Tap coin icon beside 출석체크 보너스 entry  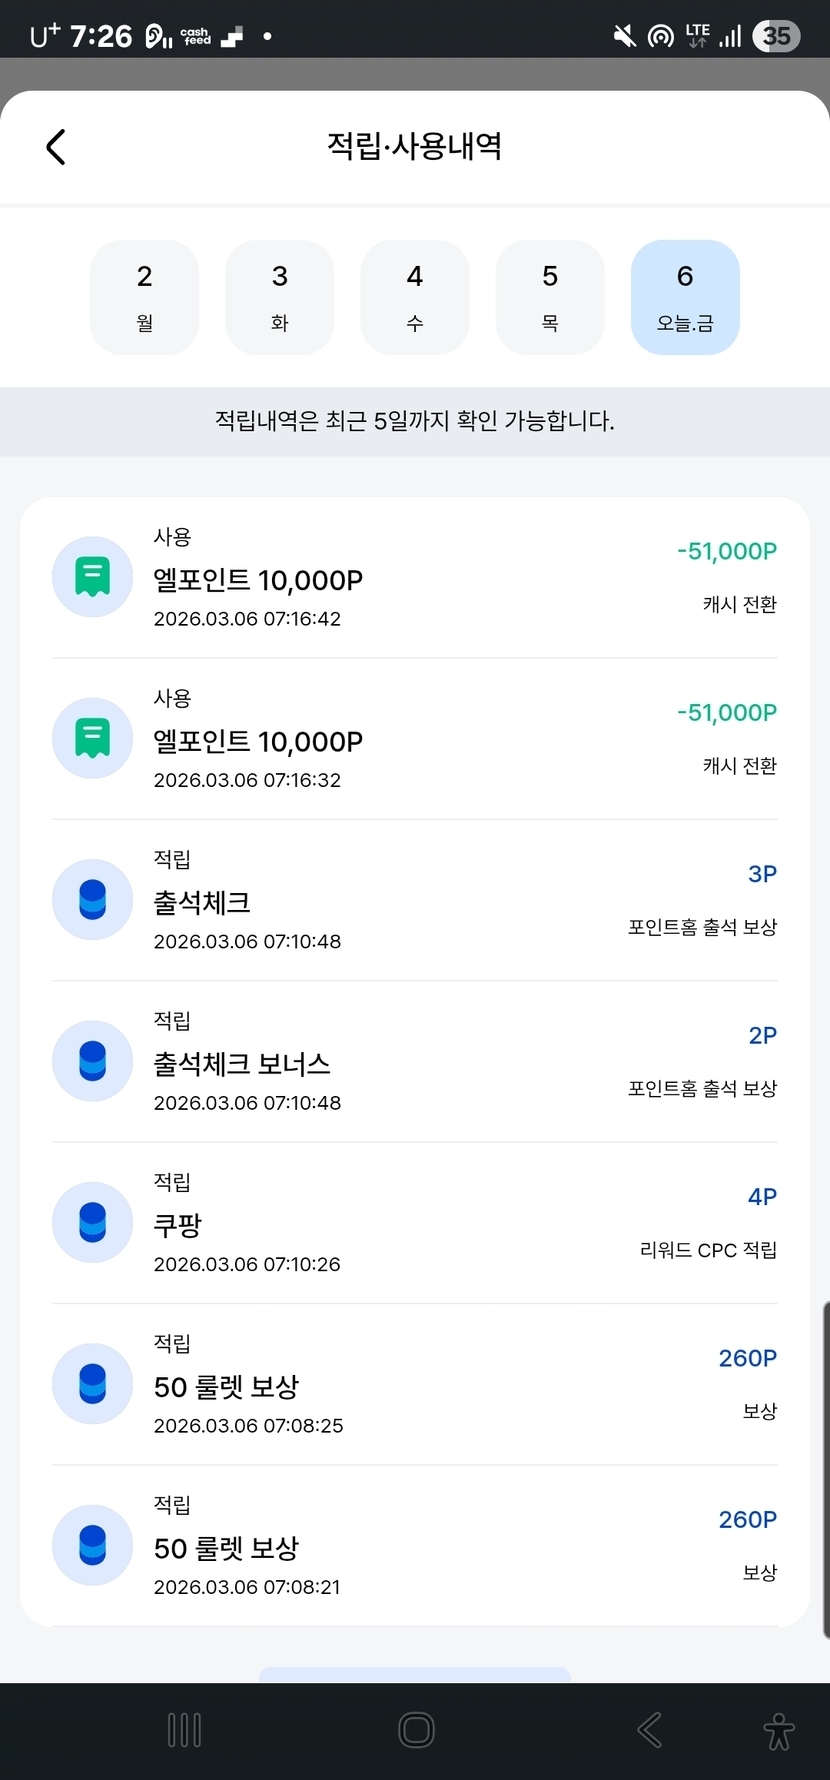92,1061
